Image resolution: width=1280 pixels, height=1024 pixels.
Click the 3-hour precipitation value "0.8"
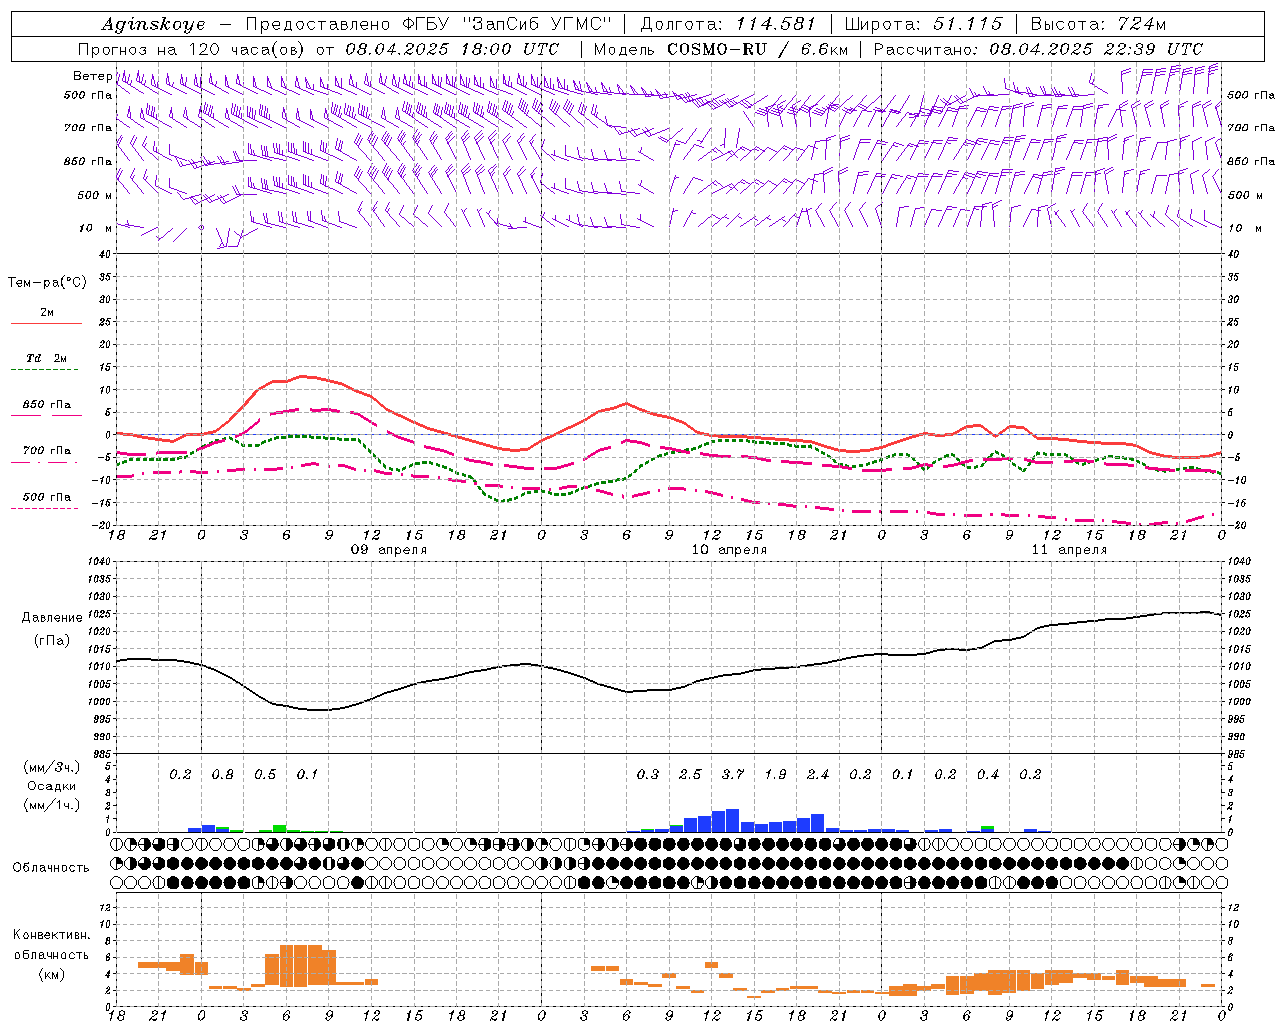(x=222, y=774)
